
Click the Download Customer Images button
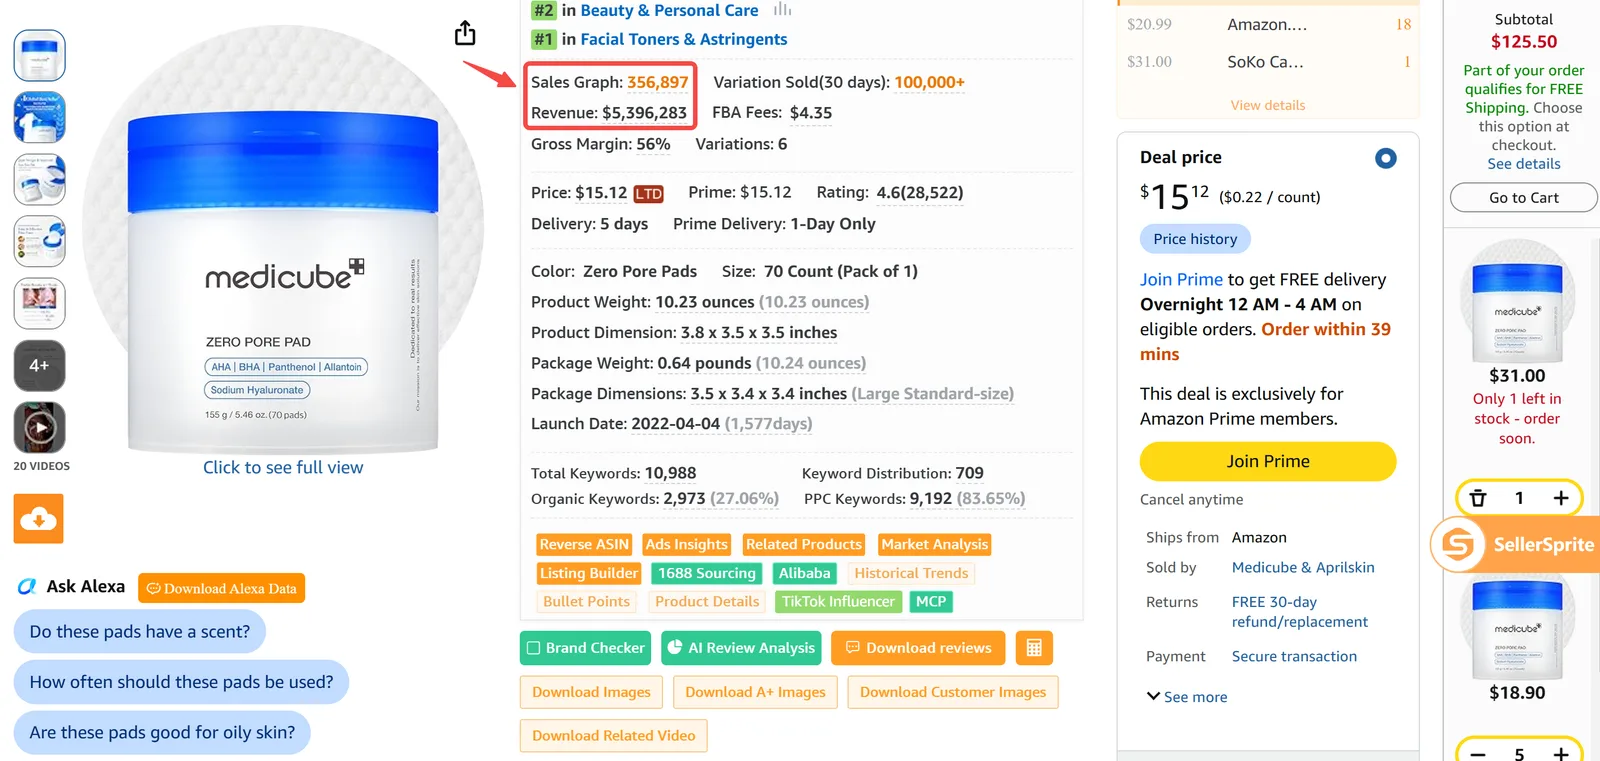(953, 692)
